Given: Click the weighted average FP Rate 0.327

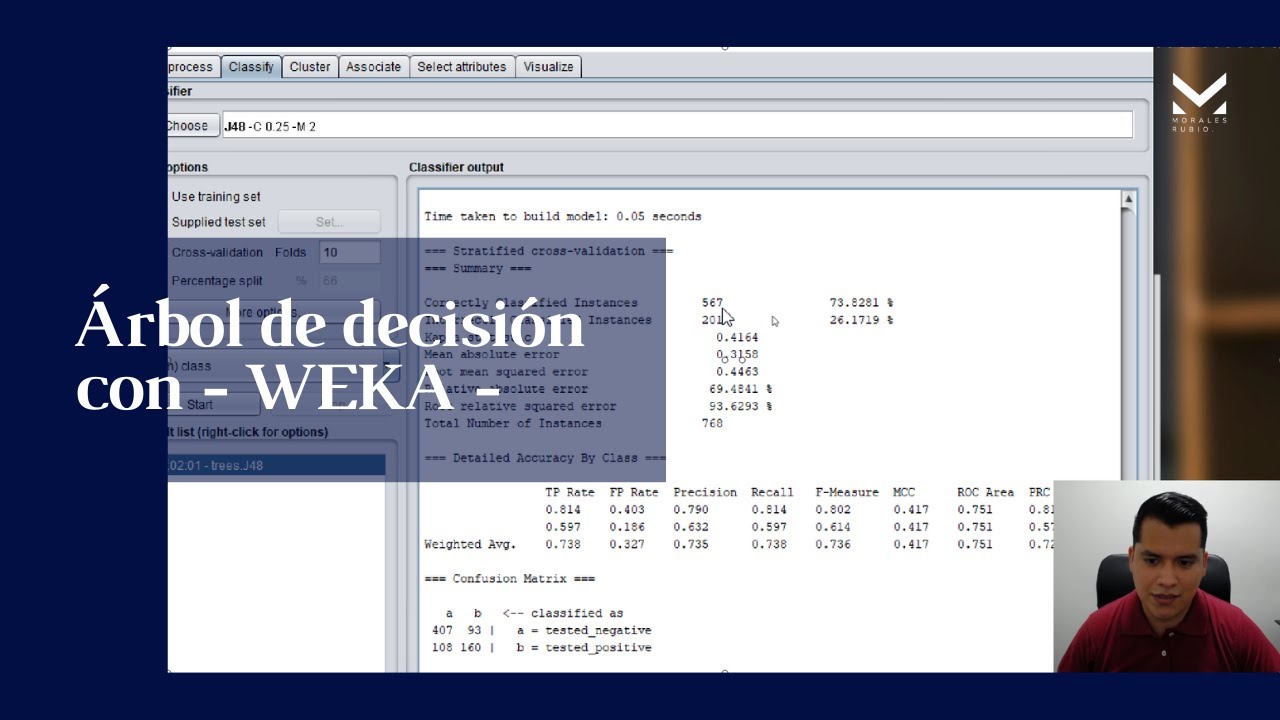Looking at the screenshot, I should (x=627, y=544).
